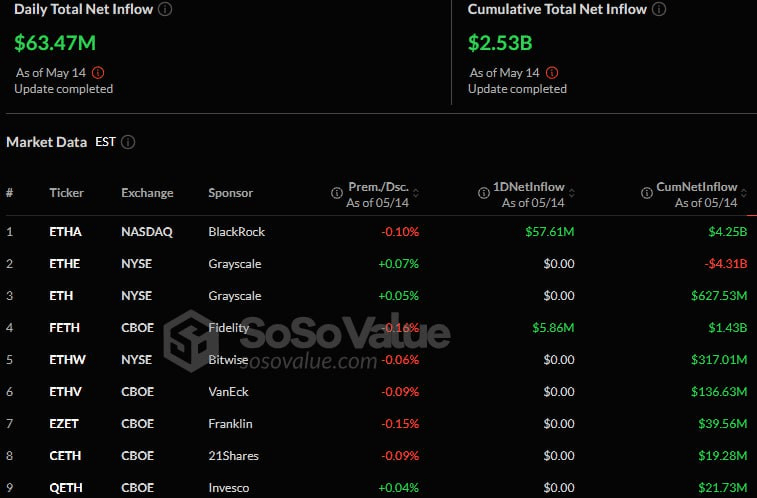
Task: Click $4.25B cumulative inflow value
Action: pyautogui.click(x=728, y=232)
